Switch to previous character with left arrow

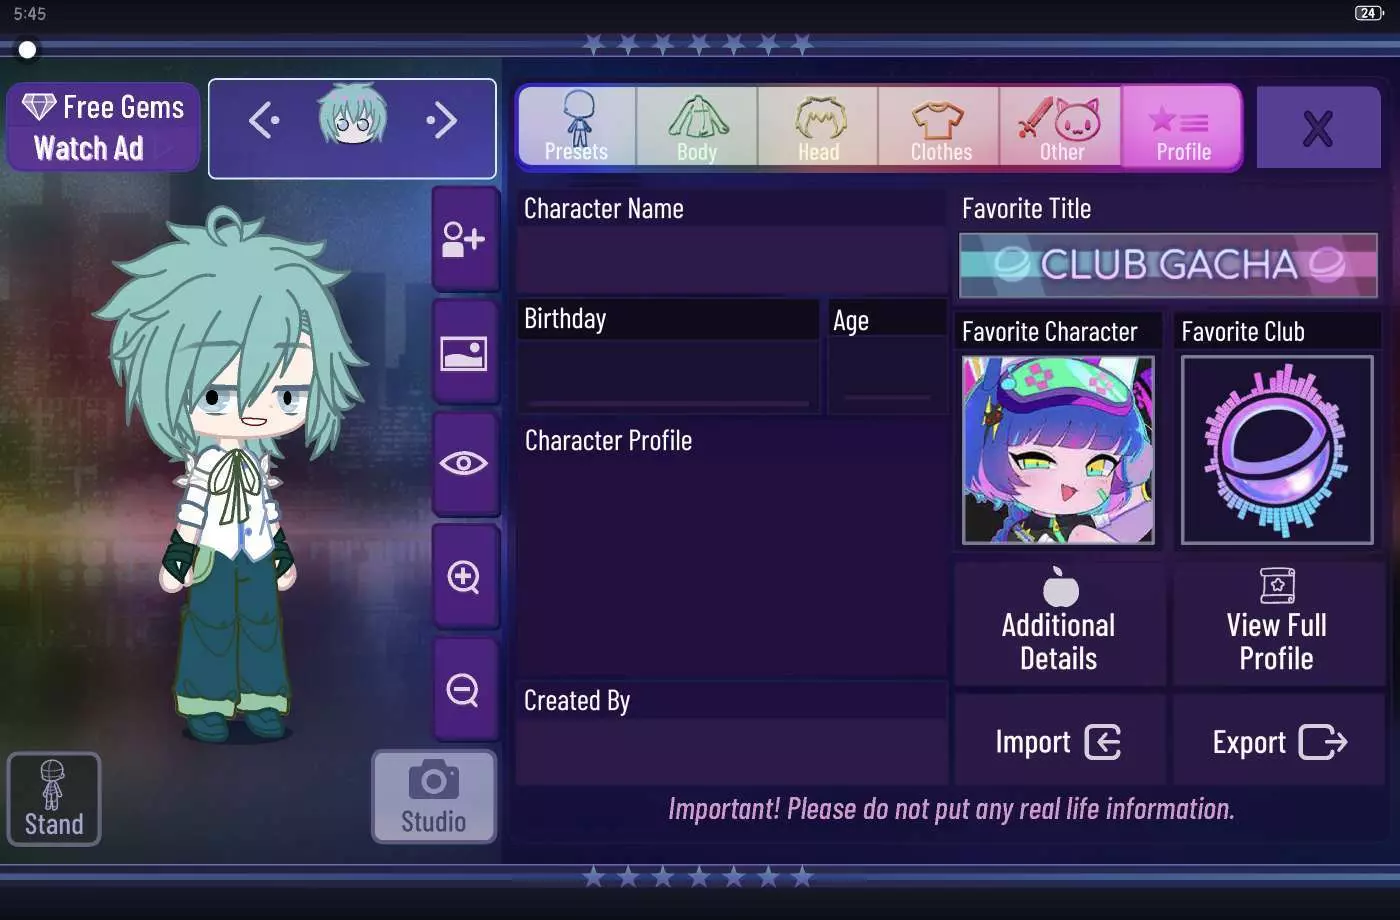coord(264,121)
